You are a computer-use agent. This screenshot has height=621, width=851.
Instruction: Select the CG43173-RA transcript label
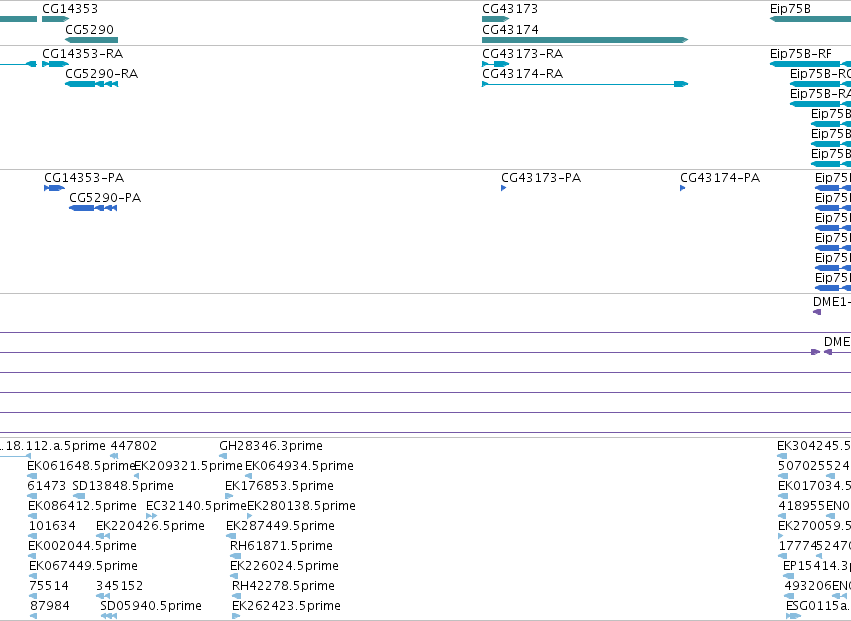[x=523, y=54]
